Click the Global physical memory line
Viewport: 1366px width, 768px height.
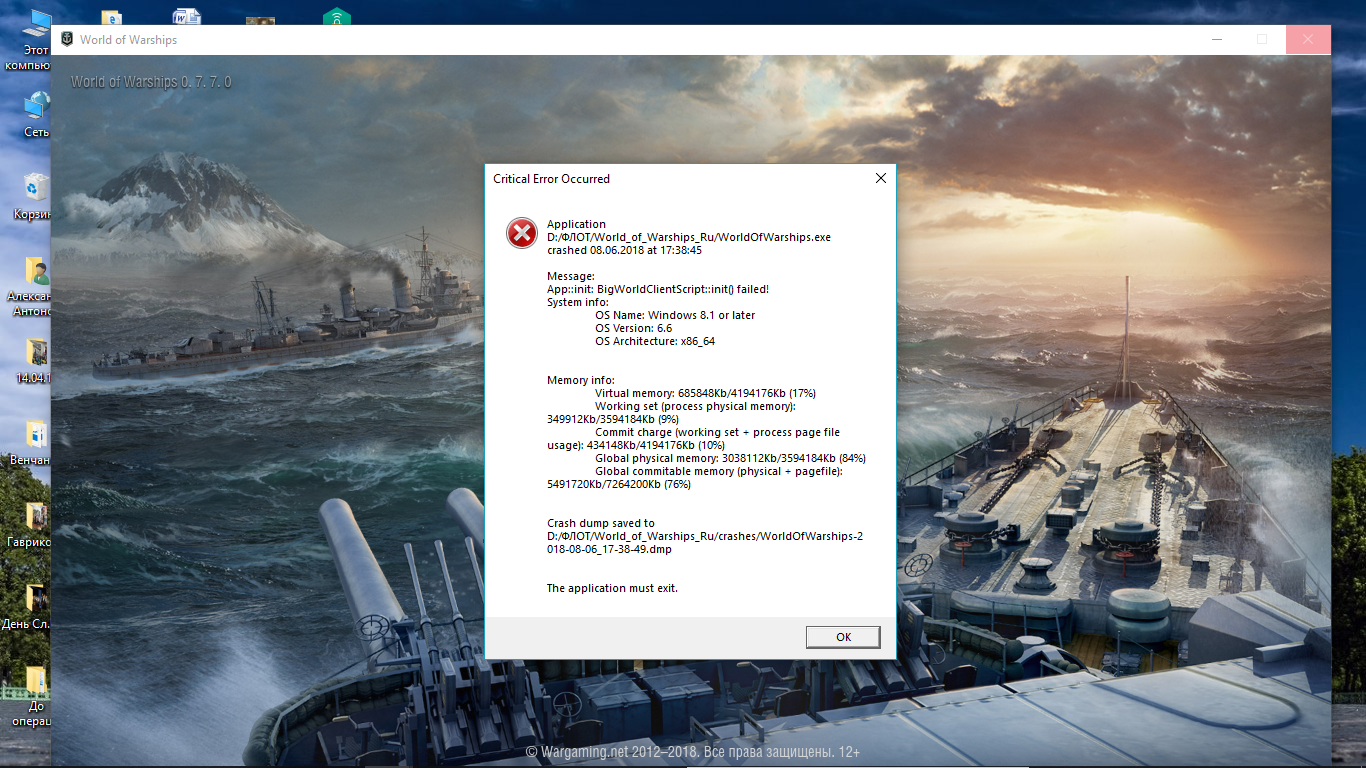click(730, 458)
